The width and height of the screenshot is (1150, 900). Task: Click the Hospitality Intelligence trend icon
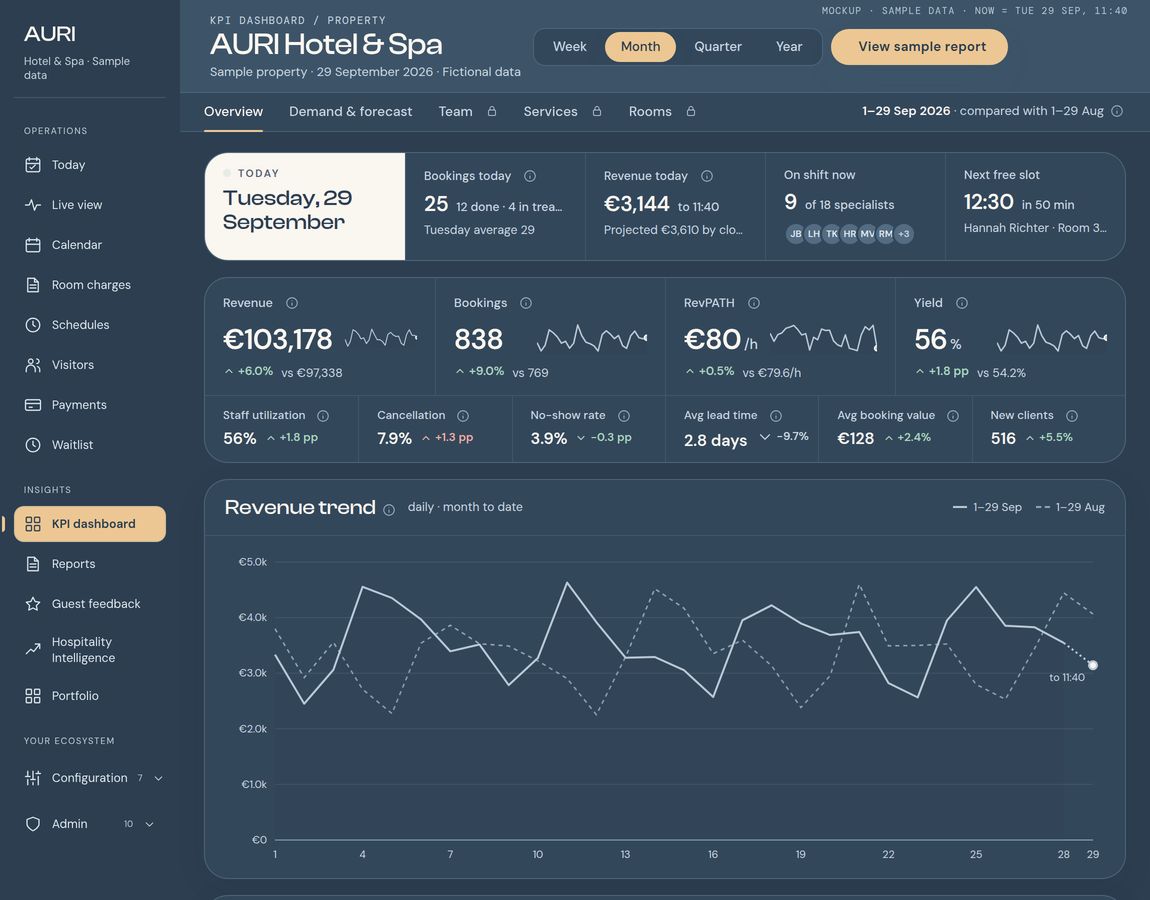(33, 649)
